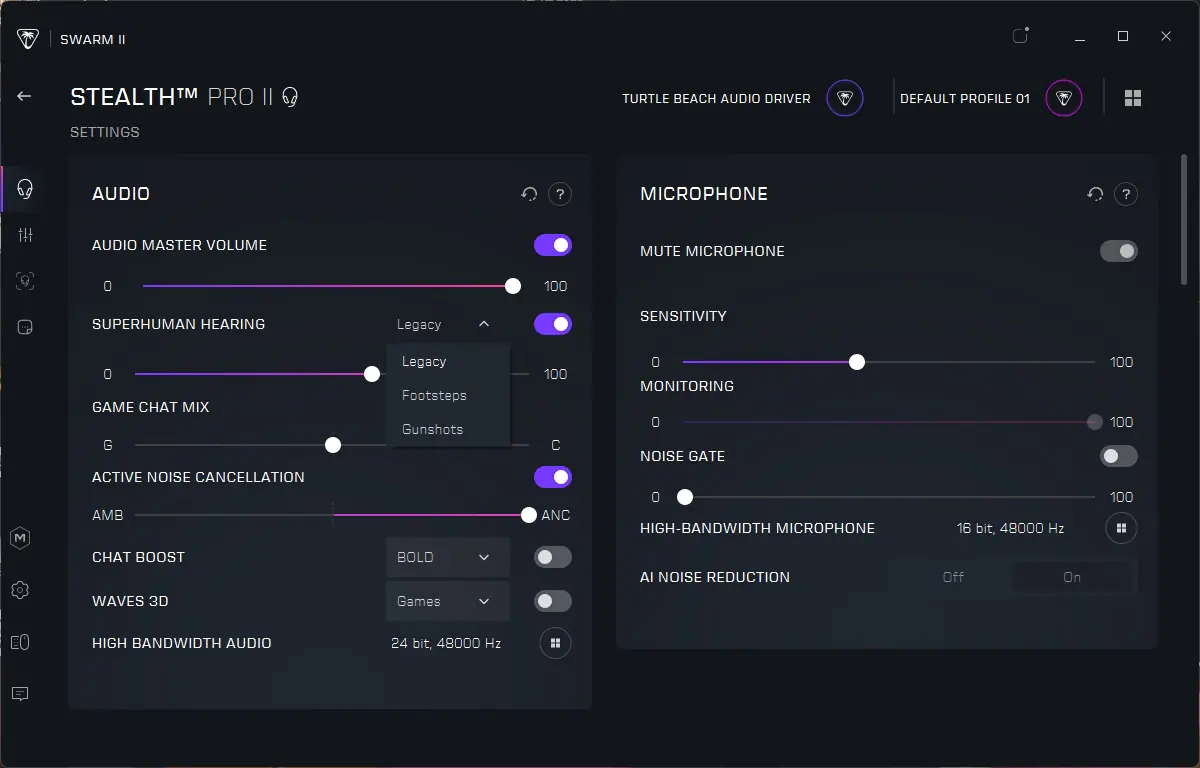Open the headset settings sidebar icon
The image size is (1200, 768).
point(25,188)
